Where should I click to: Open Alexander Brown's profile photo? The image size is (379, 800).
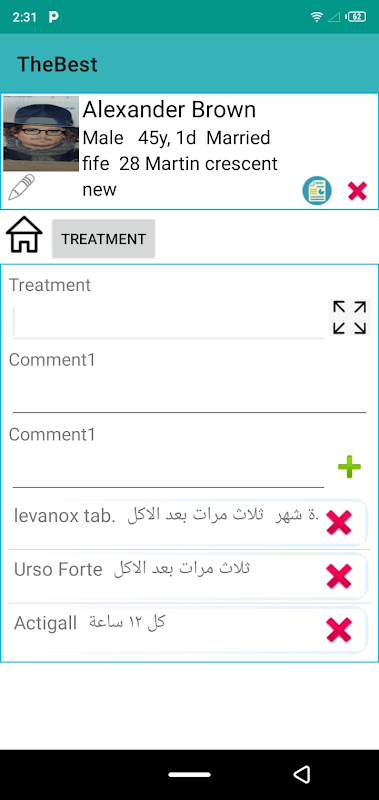[x=41, y=134]
